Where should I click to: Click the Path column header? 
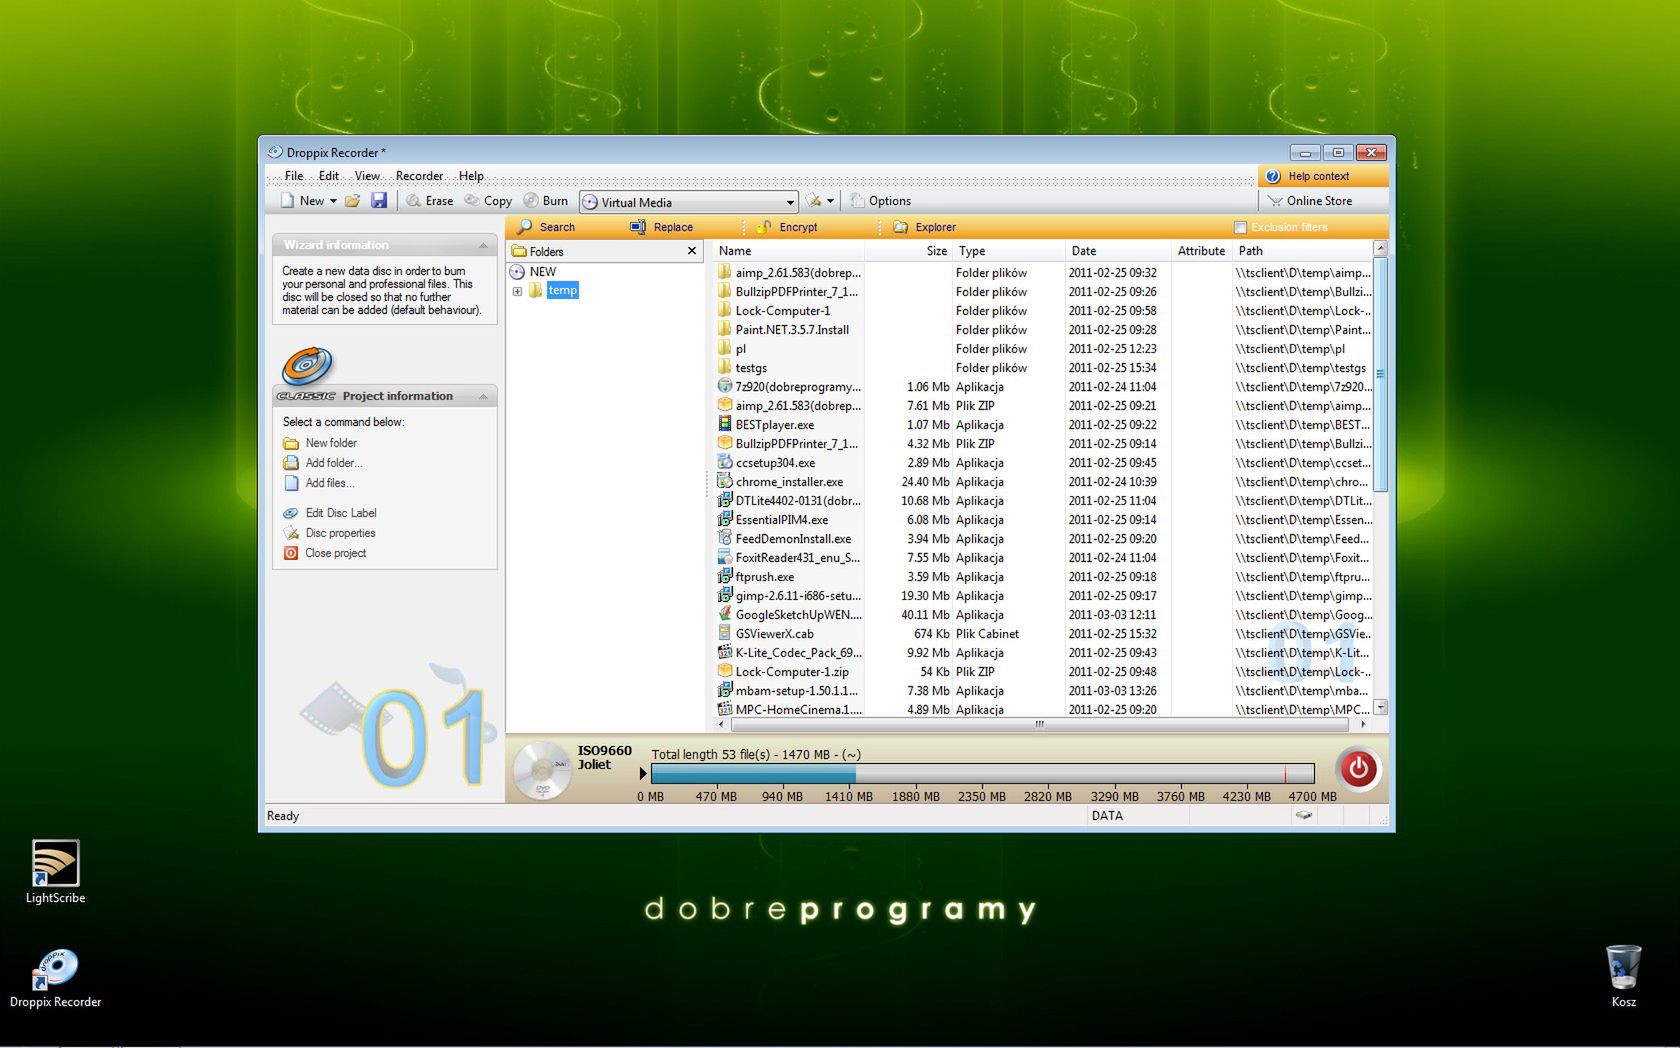point(1302,251)
